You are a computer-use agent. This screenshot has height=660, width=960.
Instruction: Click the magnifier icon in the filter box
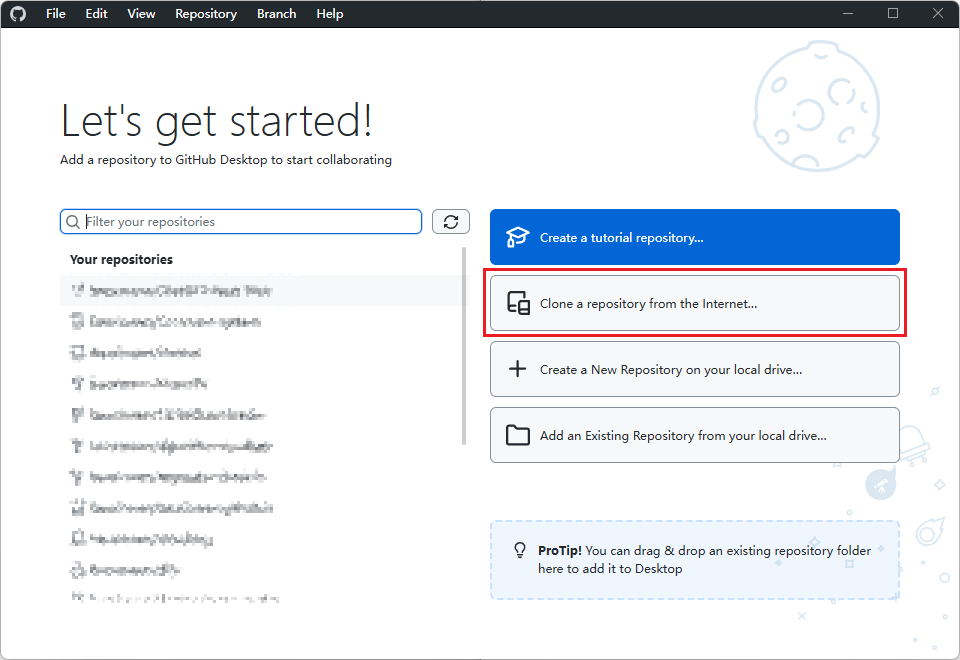tap(73, 222)
